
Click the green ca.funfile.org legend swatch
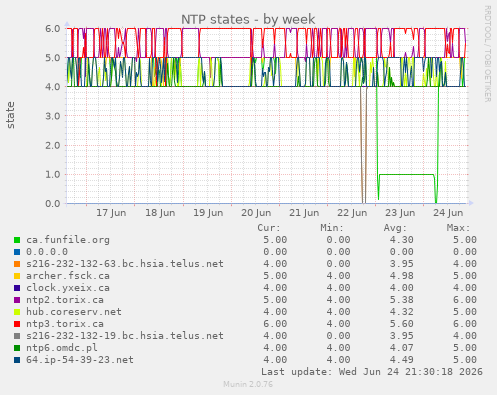click(17, 240)
